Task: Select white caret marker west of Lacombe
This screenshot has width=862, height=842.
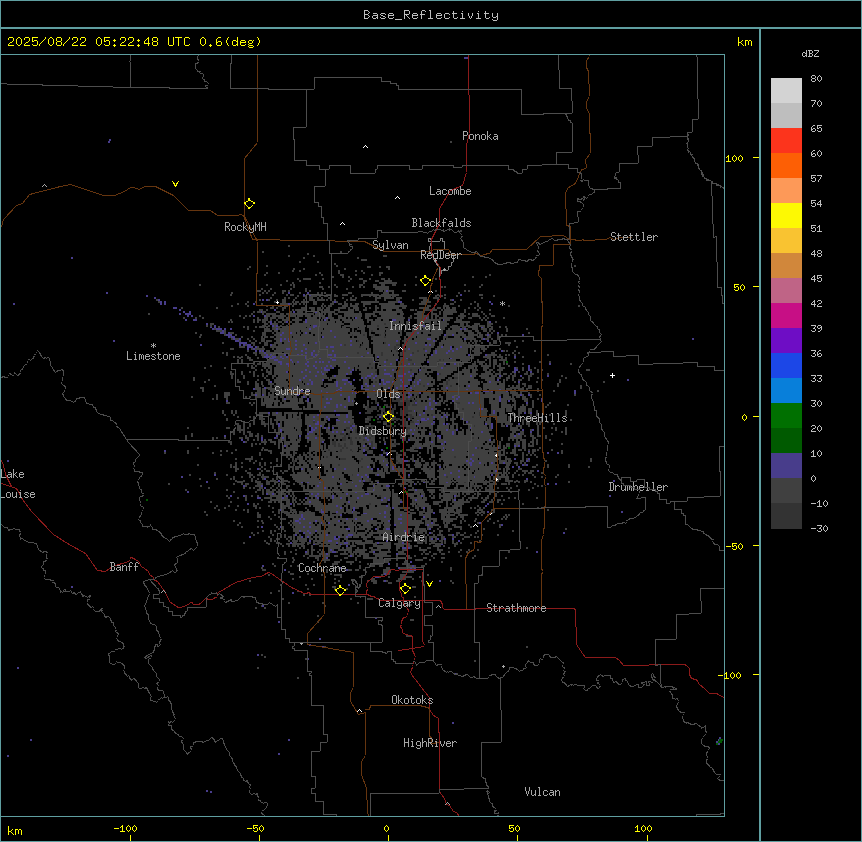Action: coord(397,197)
